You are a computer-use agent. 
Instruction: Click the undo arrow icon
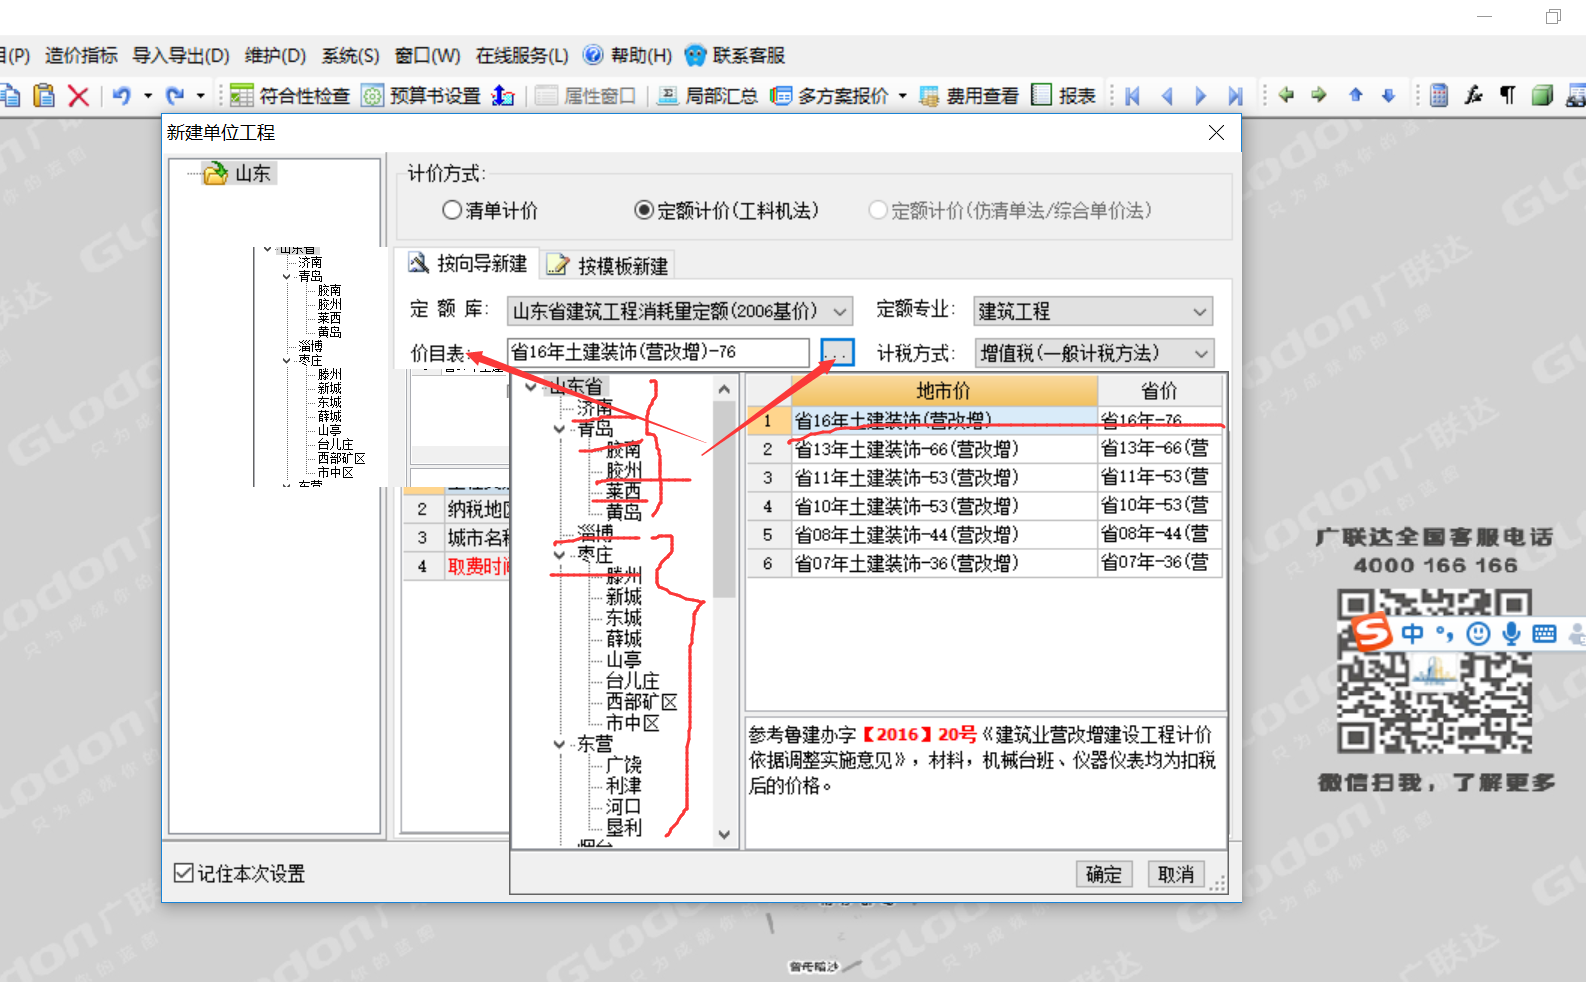[122, 96]
